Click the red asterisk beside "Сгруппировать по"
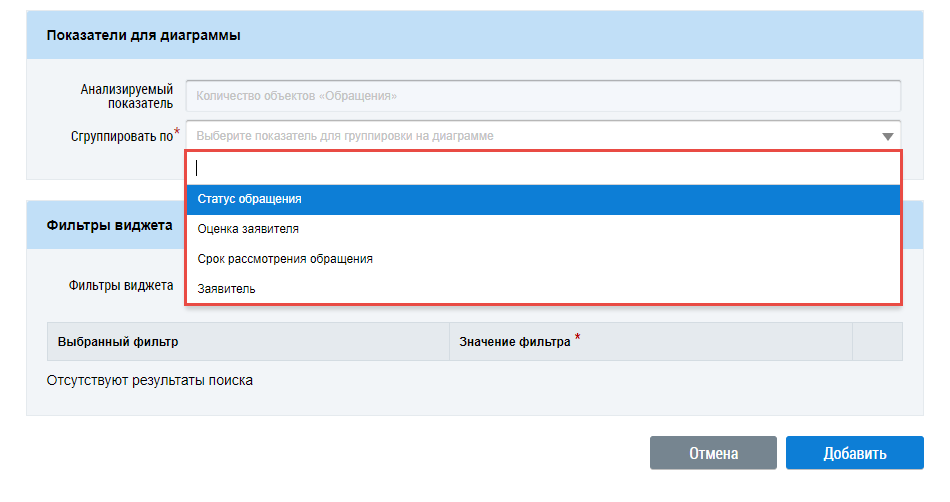Screen dimensions: 950x502 click(x=178, y=132)
